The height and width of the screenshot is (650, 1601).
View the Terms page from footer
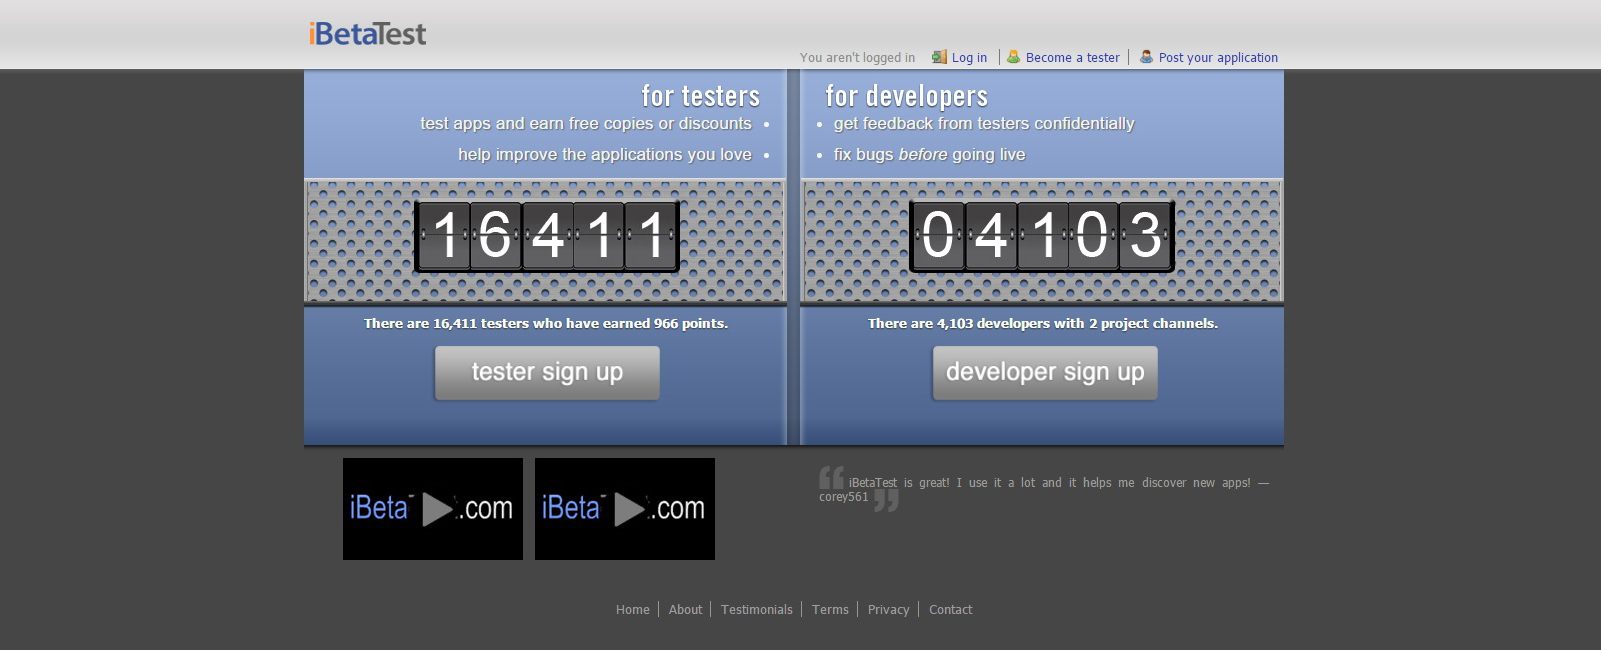[x=830, y=610]
